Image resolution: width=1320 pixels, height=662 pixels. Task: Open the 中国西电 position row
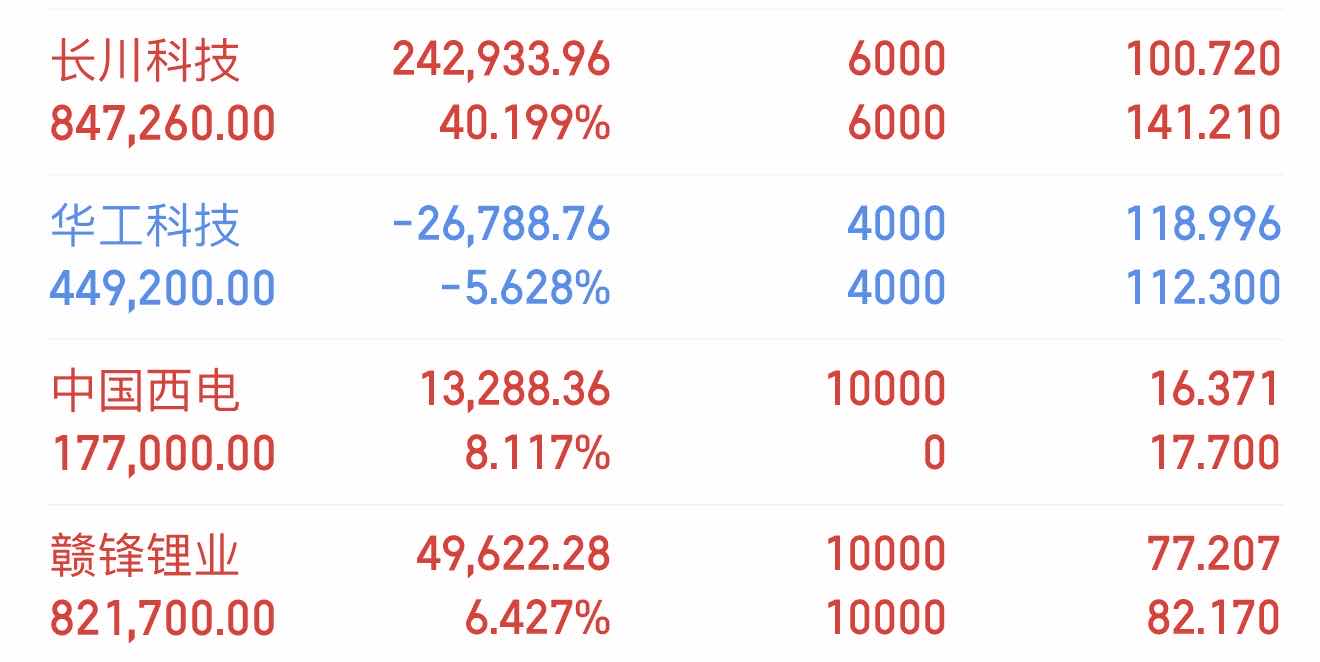666,422
